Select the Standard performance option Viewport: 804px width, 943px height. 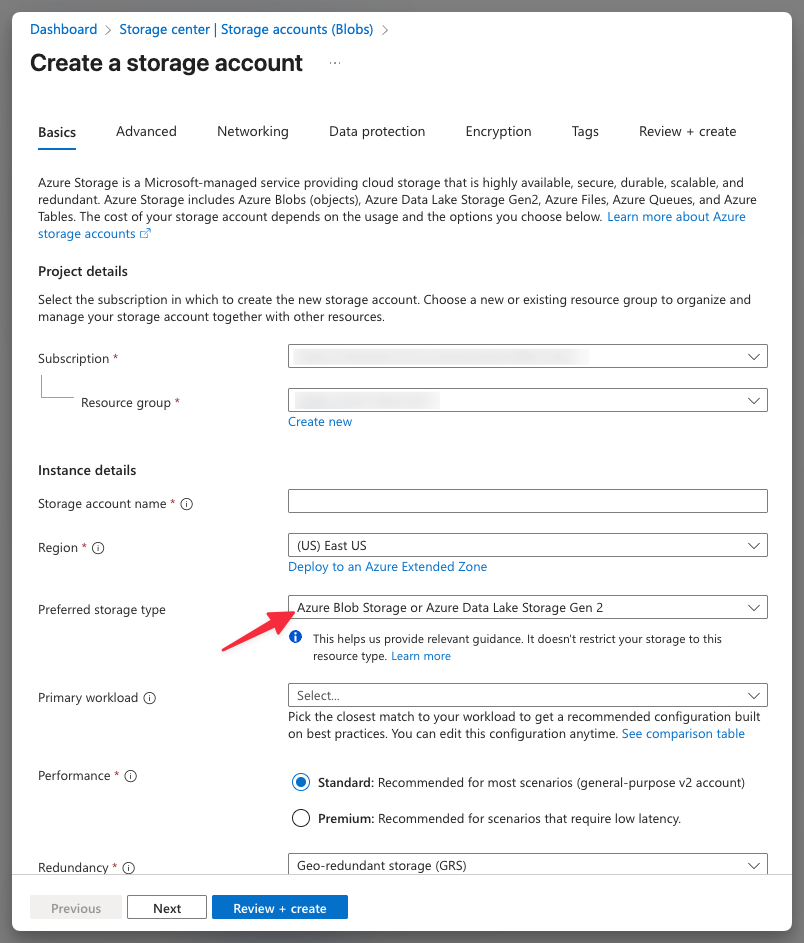[x=301, y=782]
